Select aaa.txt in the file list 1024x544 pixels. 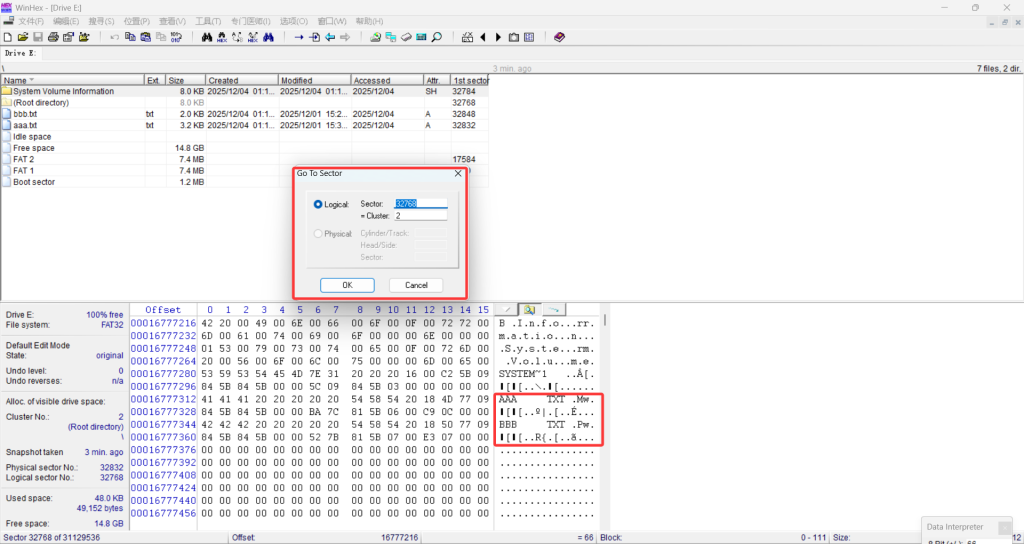pyautogui.click(x=26, y=125)
